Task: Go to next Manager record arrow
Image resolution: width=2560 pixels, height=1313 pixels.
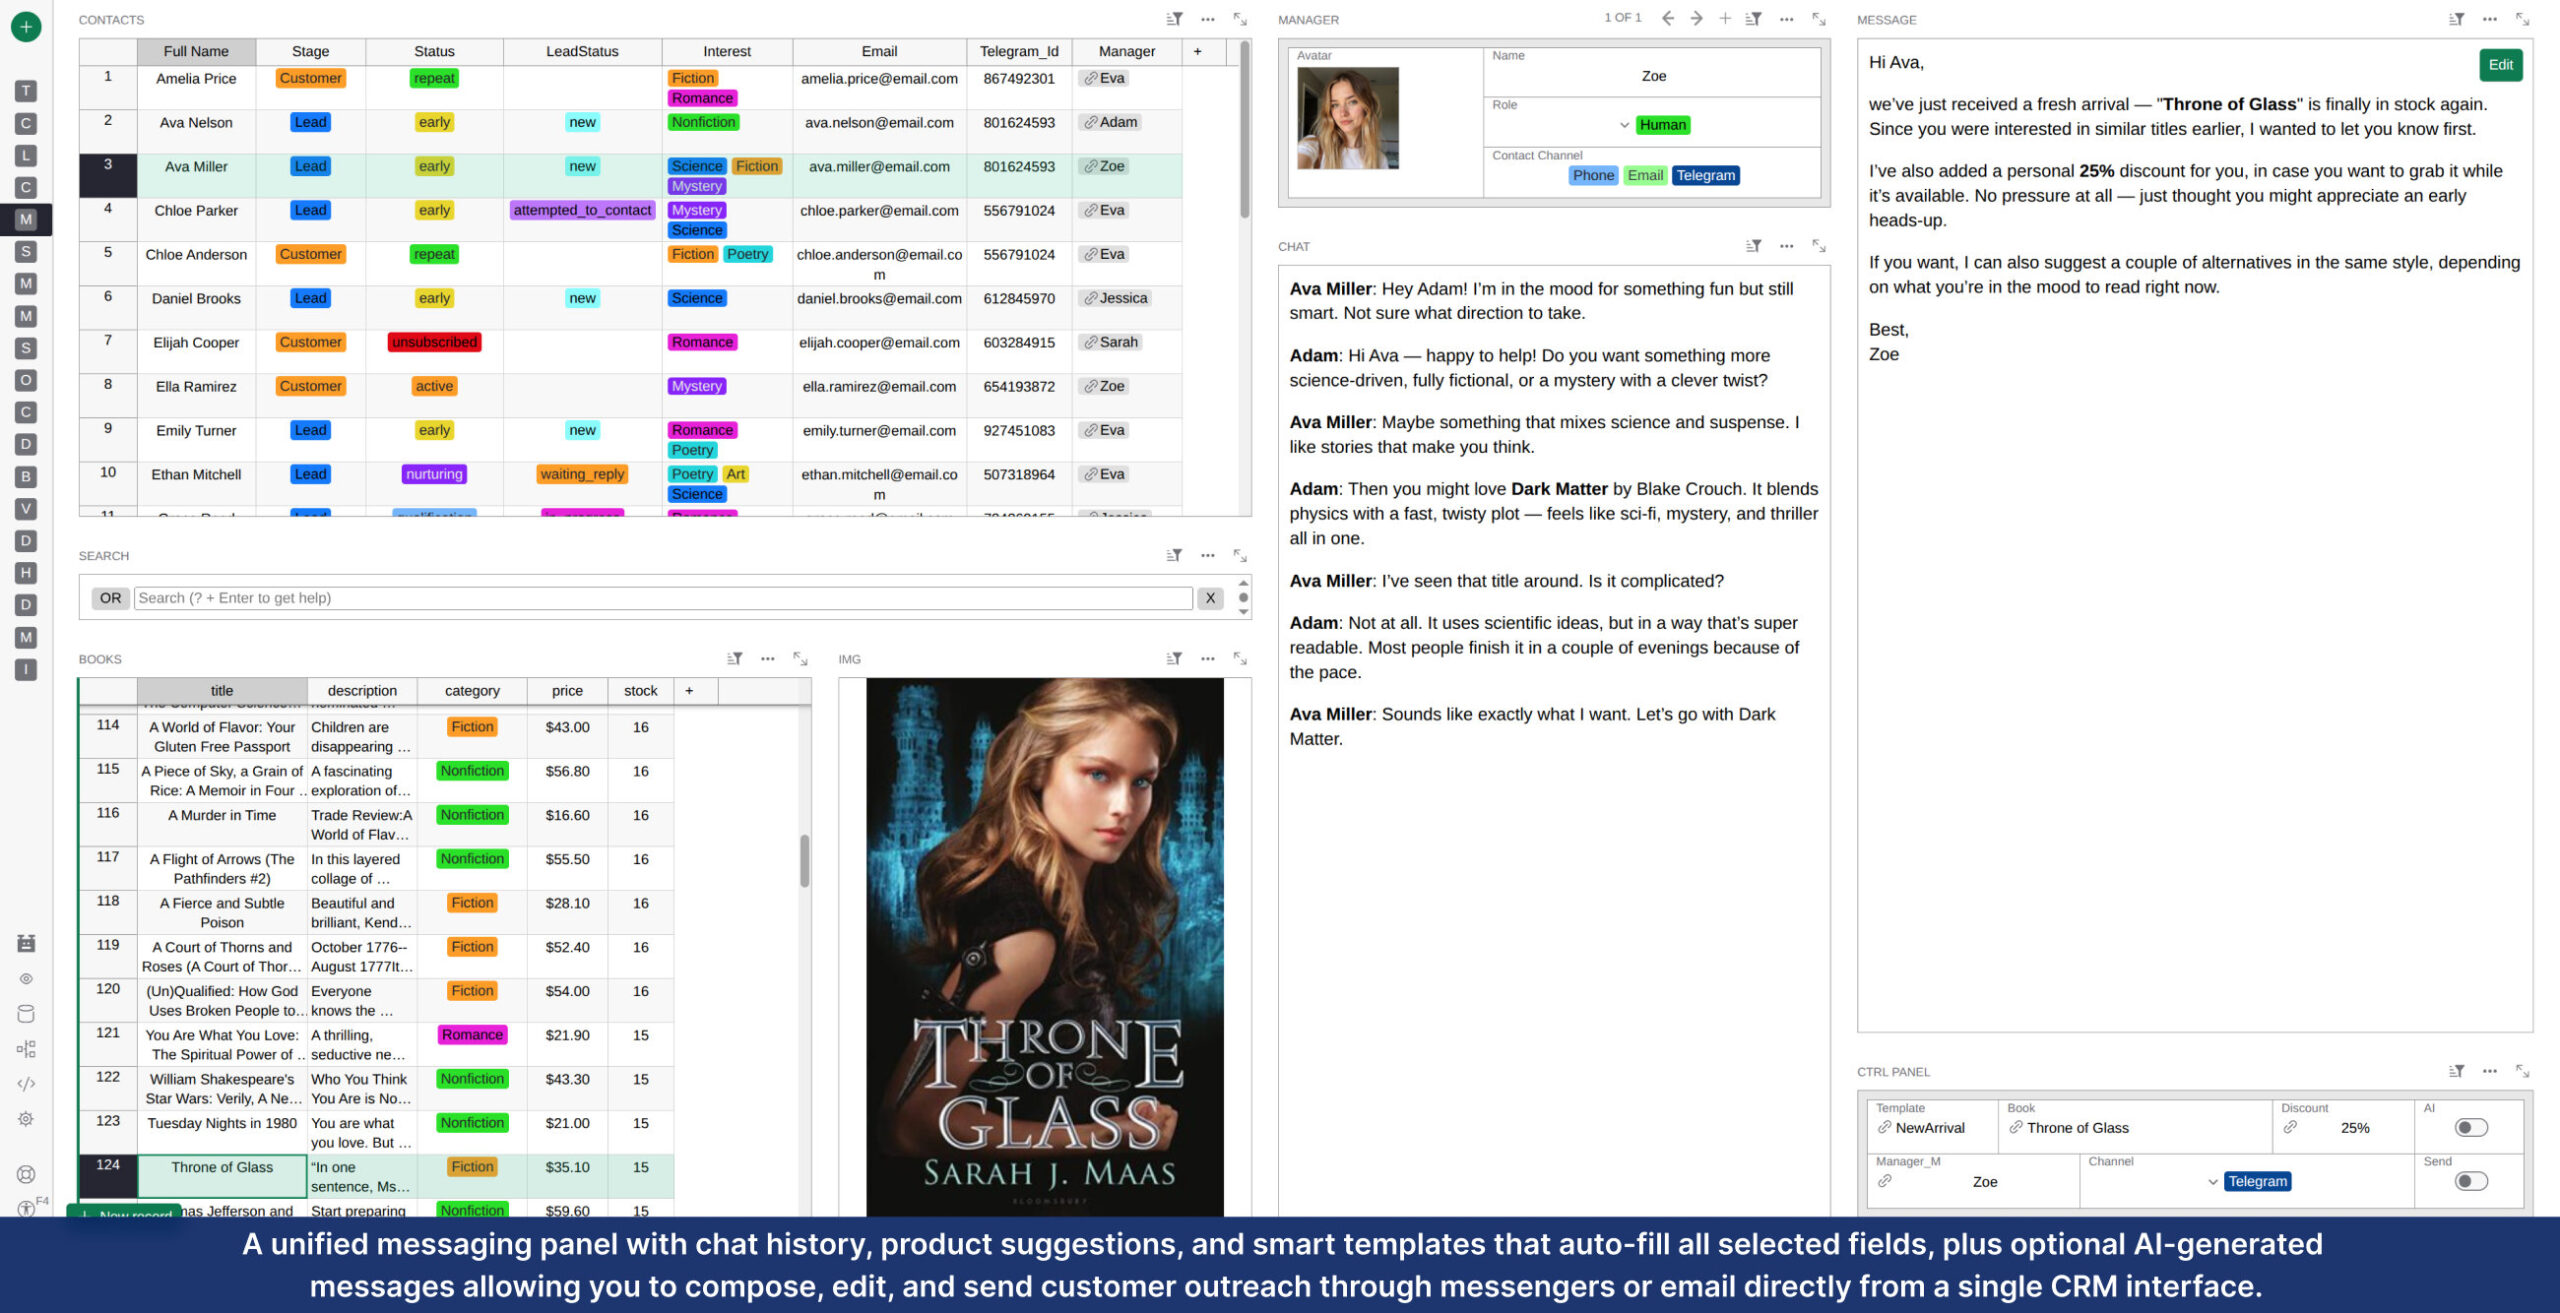Action: click(x=1696, y=19)
